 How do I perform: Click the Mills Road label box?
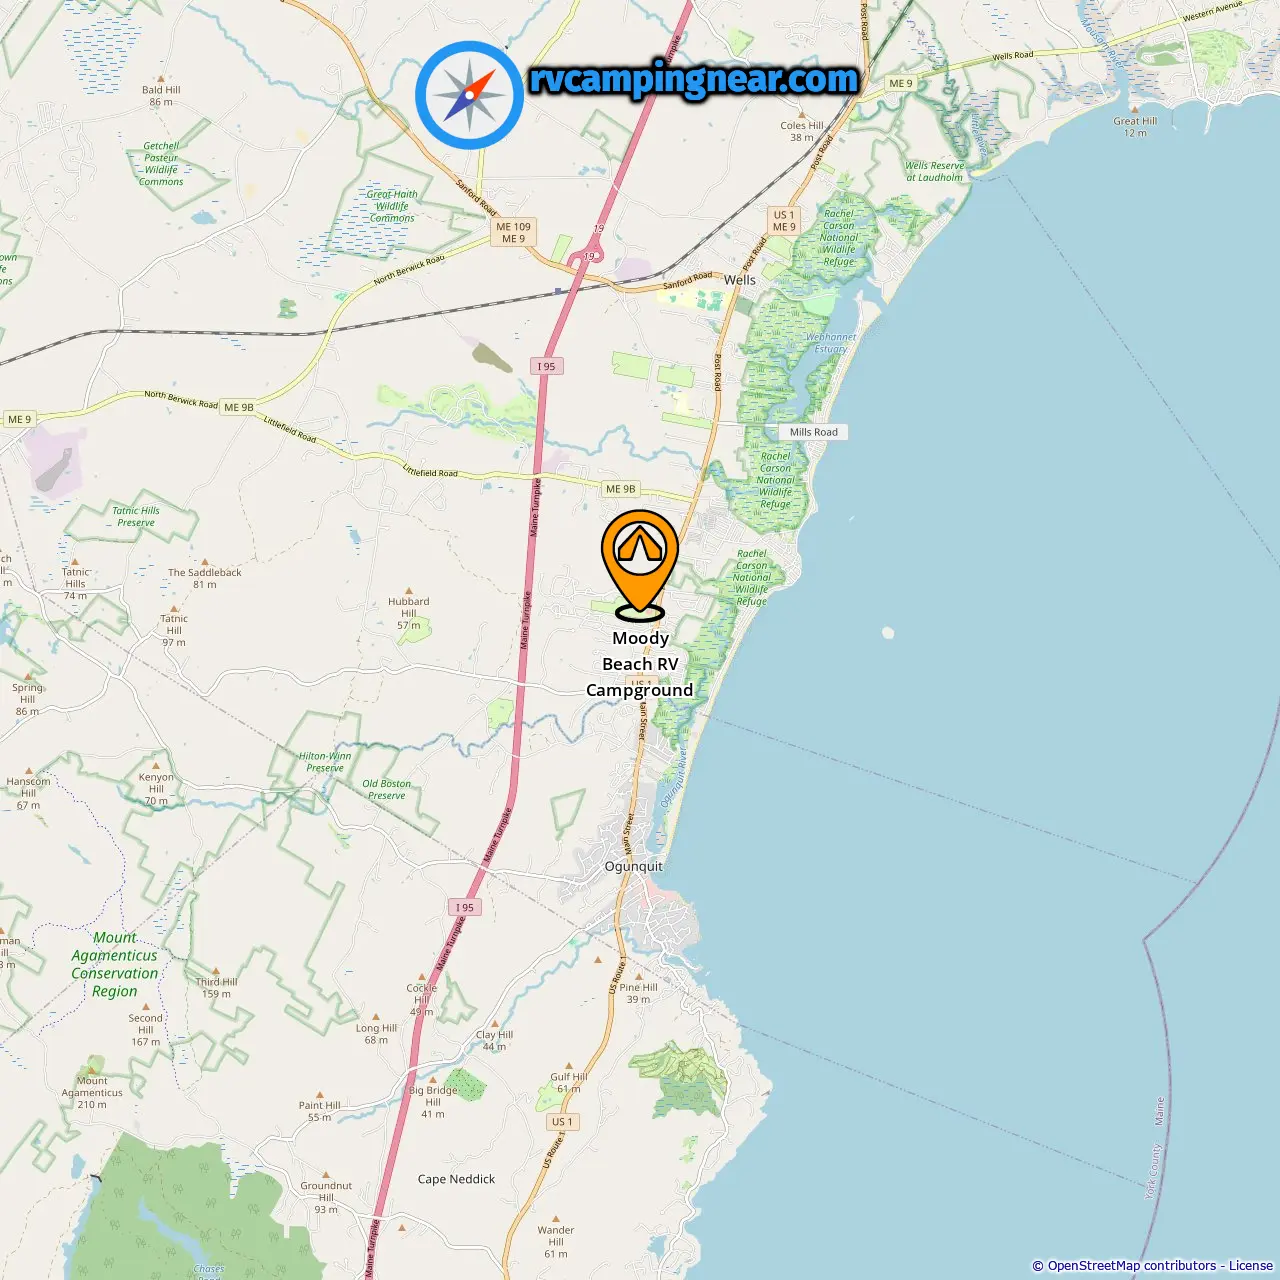813,432
